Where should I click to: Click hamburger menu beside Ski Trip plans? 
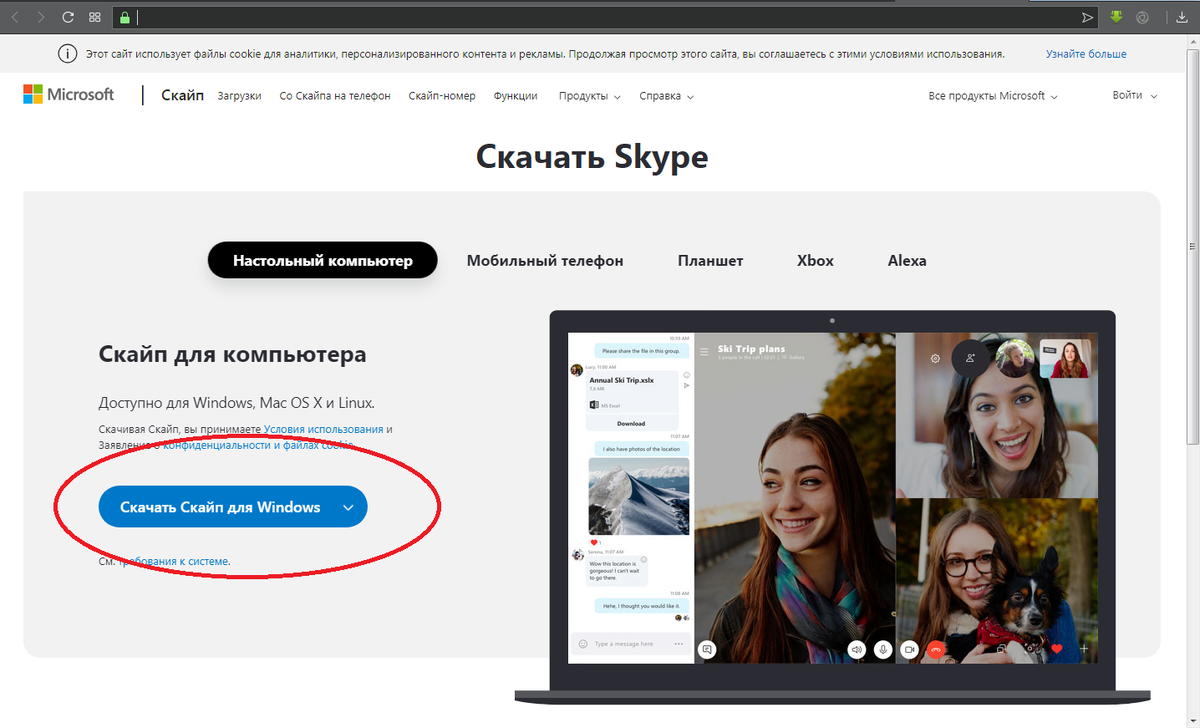tap(704, 351)
